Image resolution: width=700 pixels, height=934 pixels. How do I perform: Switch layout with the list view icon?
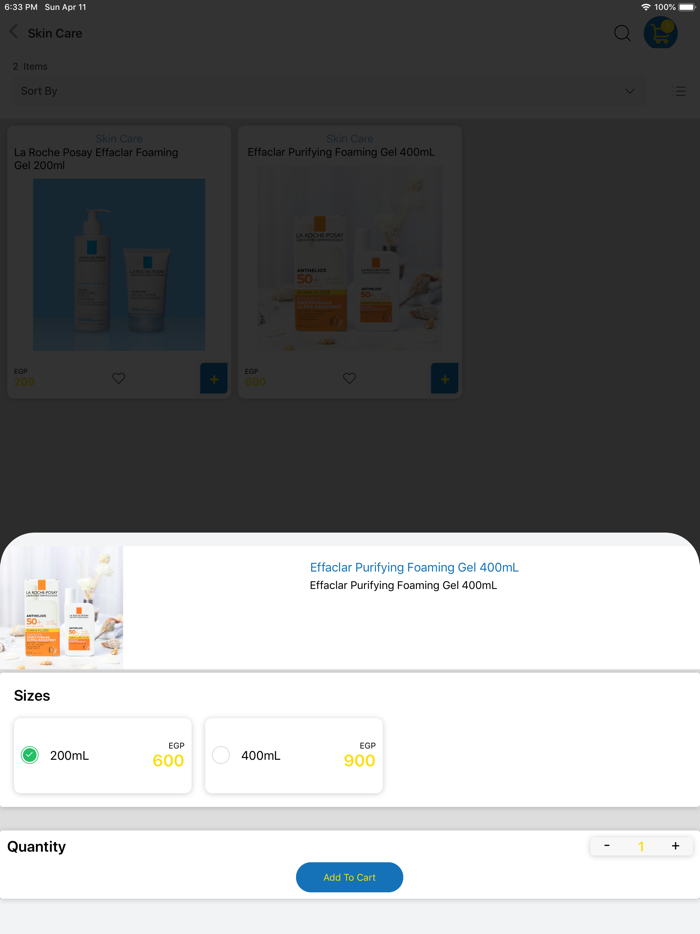click(x=679, y=91)
